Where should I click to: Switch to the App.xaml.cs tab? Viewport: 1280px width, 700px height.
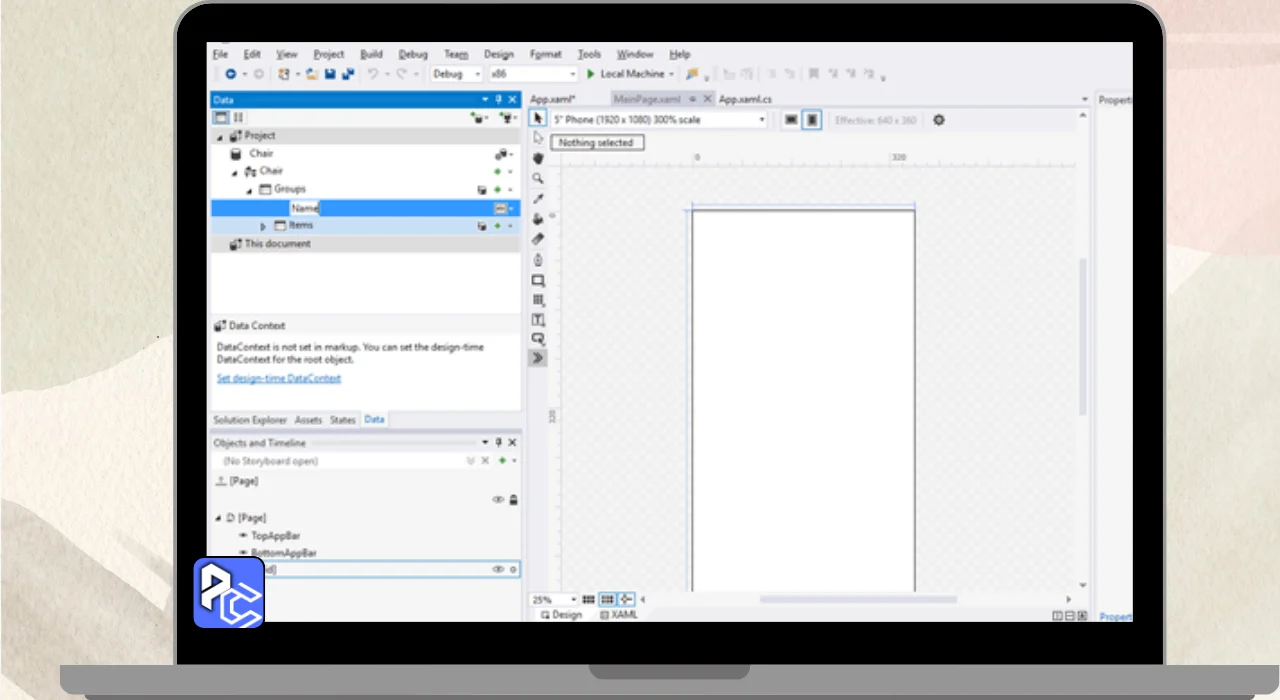[745, 99]
